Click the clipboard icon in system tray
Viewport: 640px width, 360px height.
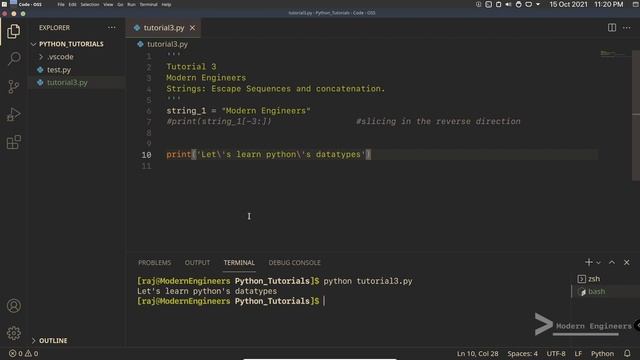[x=498, y=4]
